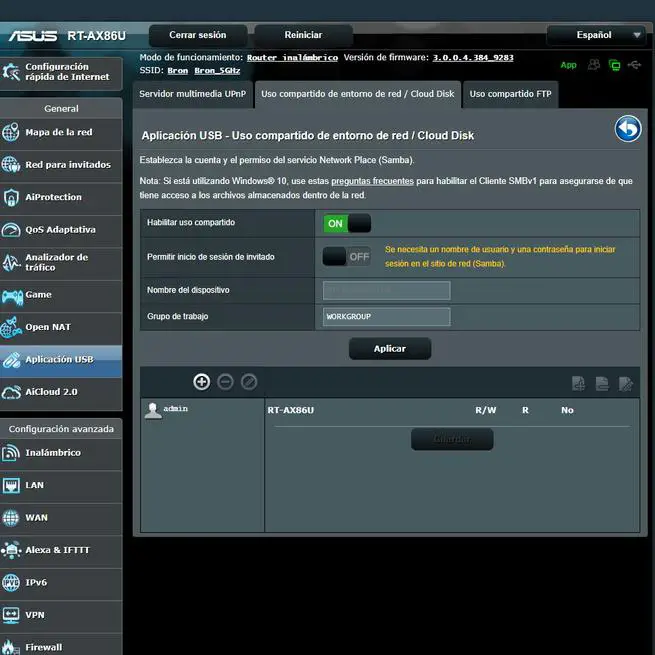Open WAN settings
This screenshot has width=655, height=655.
[61, 518]
